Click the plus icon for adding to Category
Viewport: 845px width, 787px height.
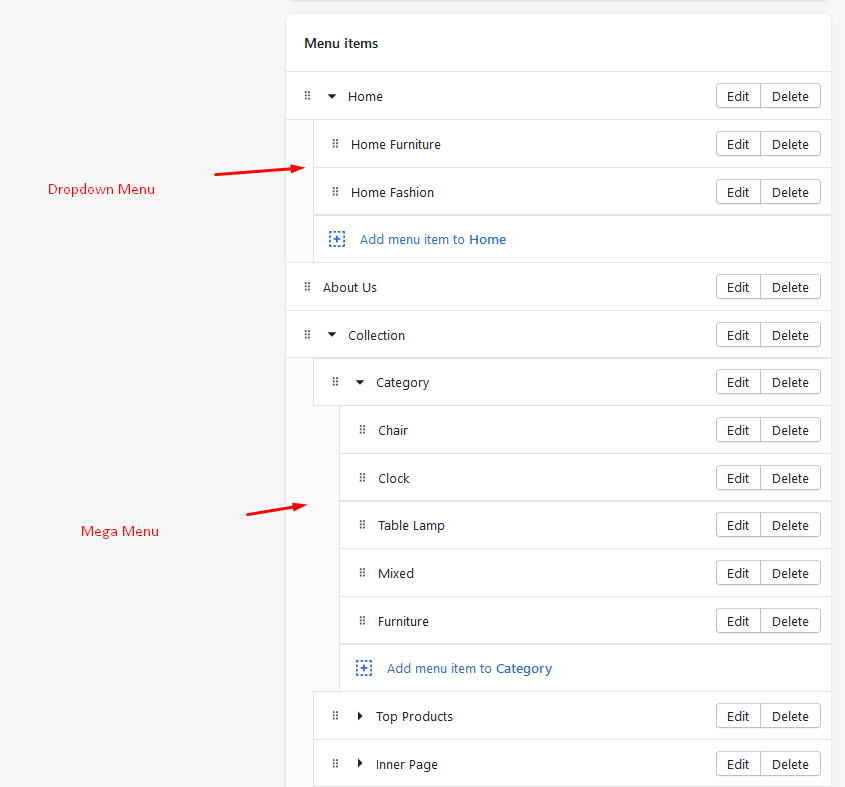pos(364,668)
